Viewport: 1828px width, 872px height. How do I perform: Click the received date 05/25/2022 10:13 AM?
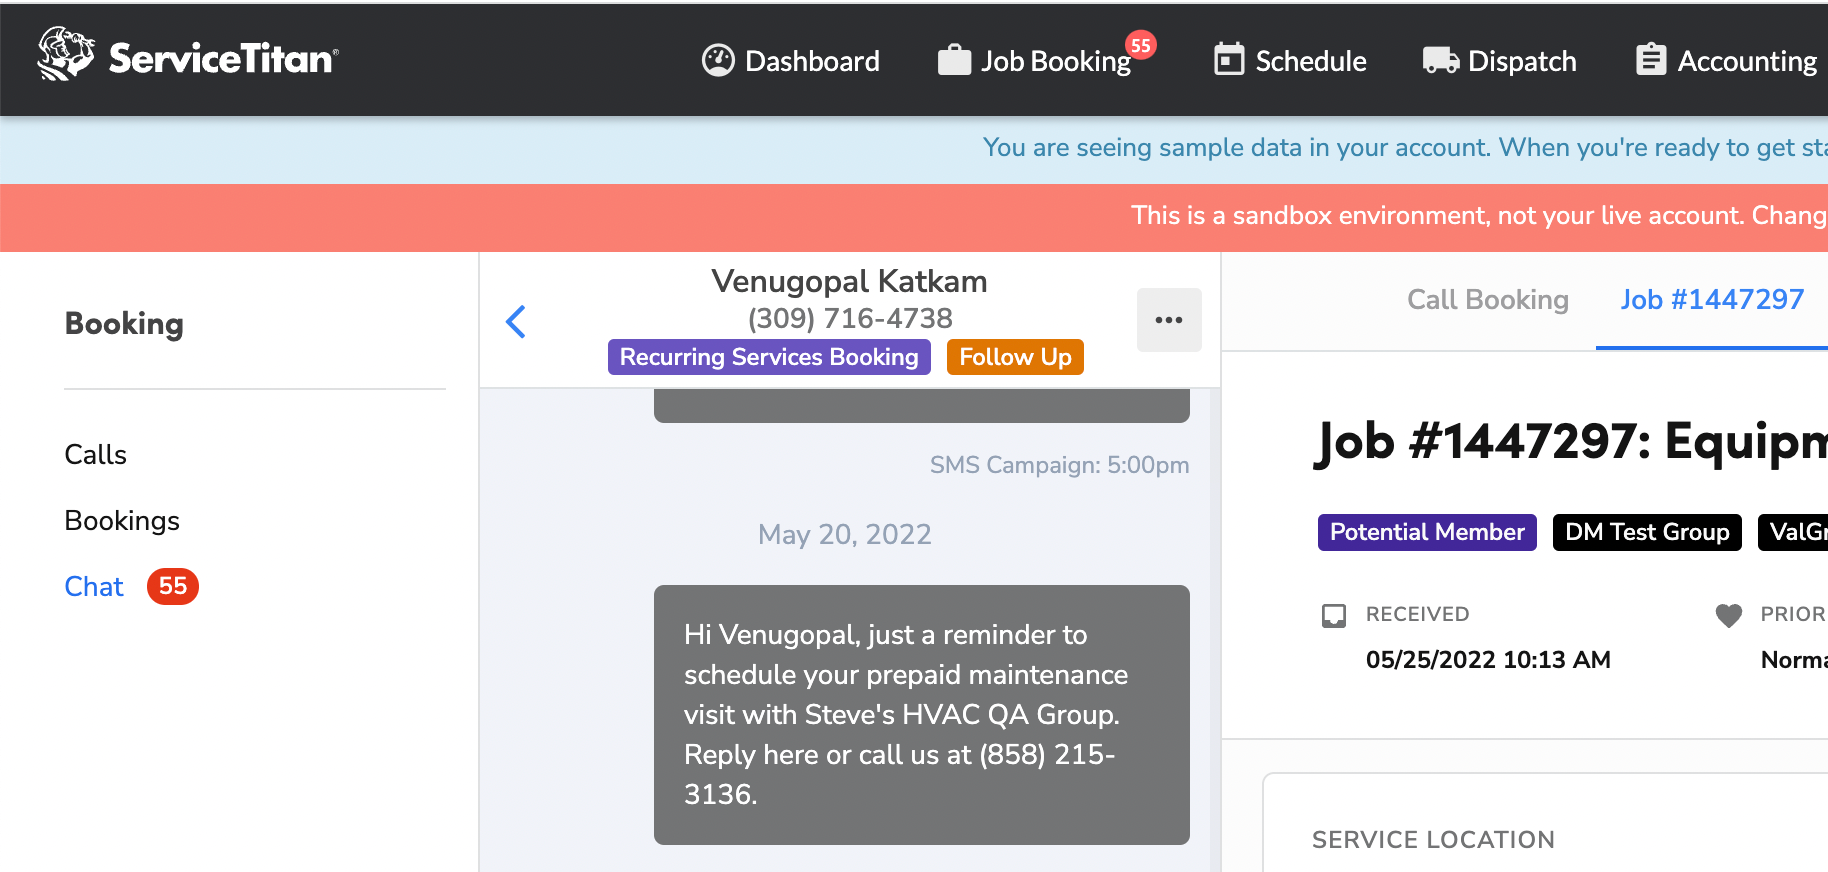pyautogui.click(x=1488, y=660)
